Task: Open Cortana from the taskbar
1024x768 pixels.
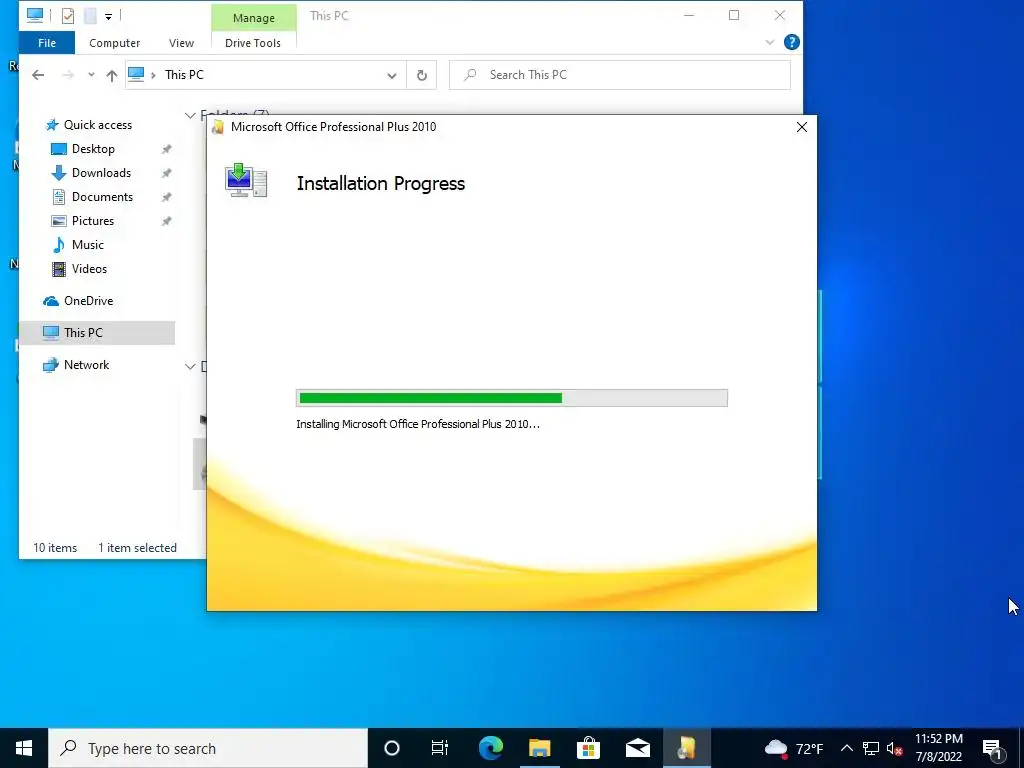Action: (x=391, y=748)
